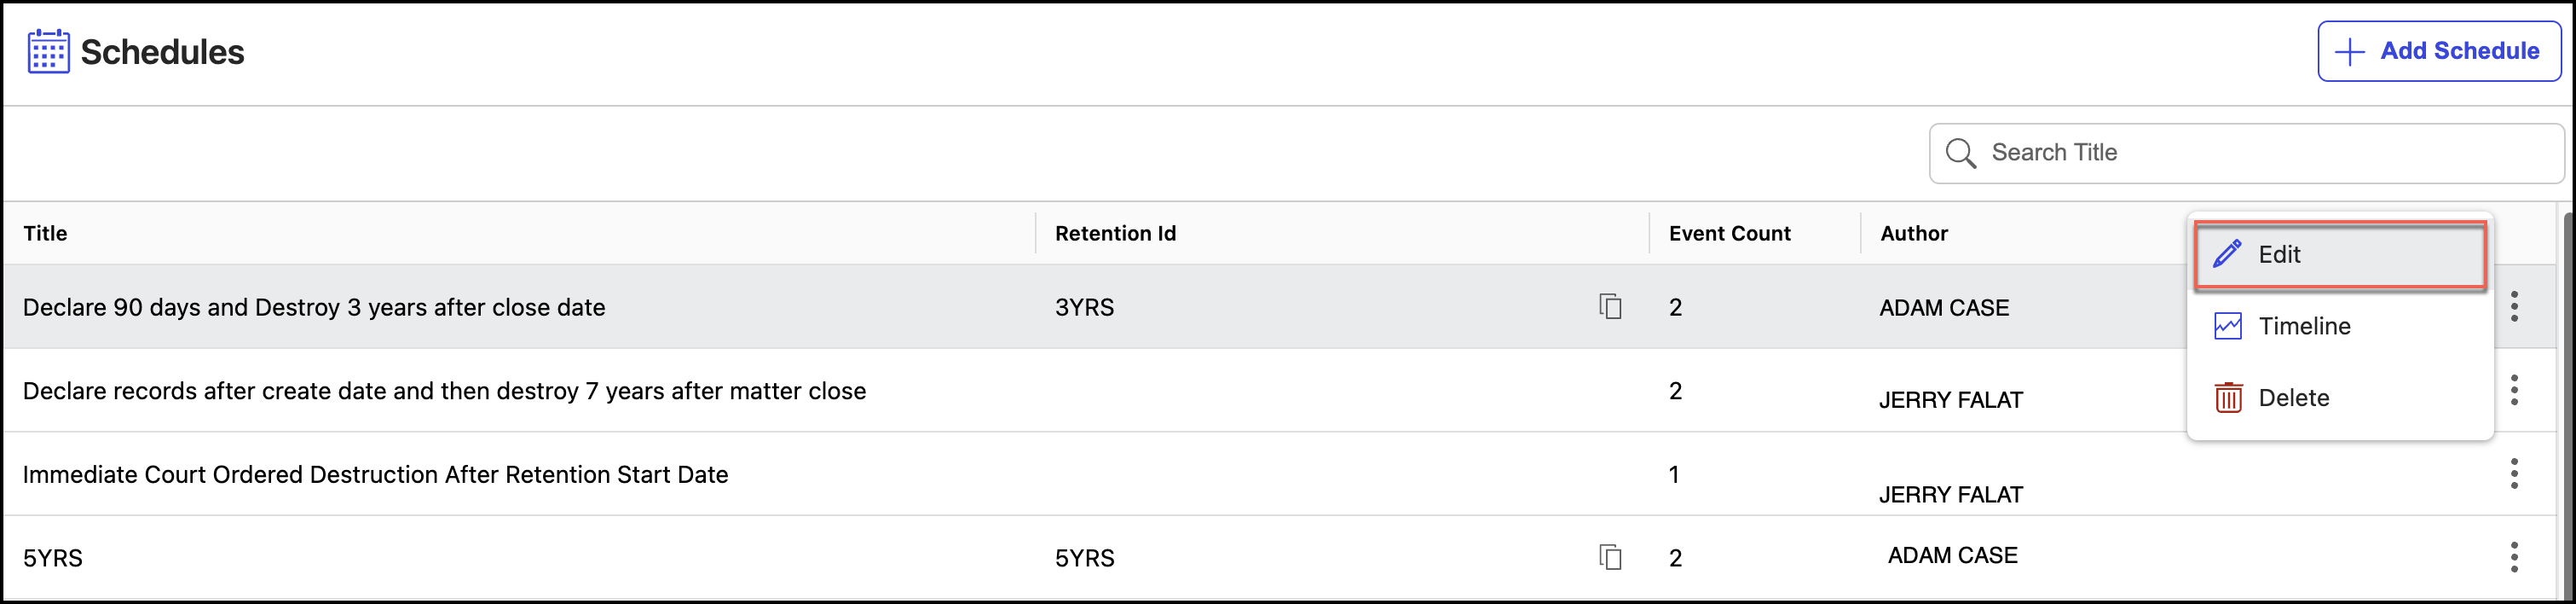2576x604 pixels.
Task: Sort by the Retention Id column header
Action: [1115, 233]
